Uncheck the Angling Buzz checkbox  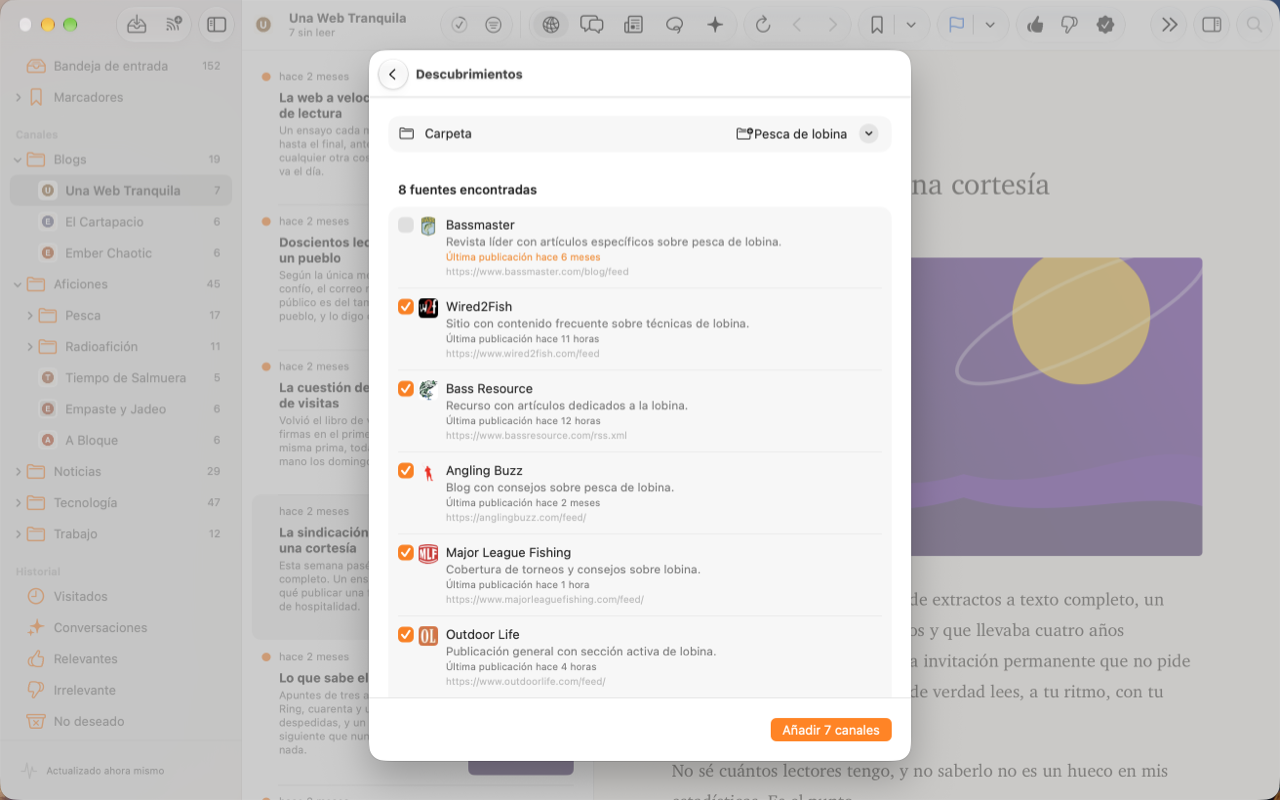[x=406, y=471]
